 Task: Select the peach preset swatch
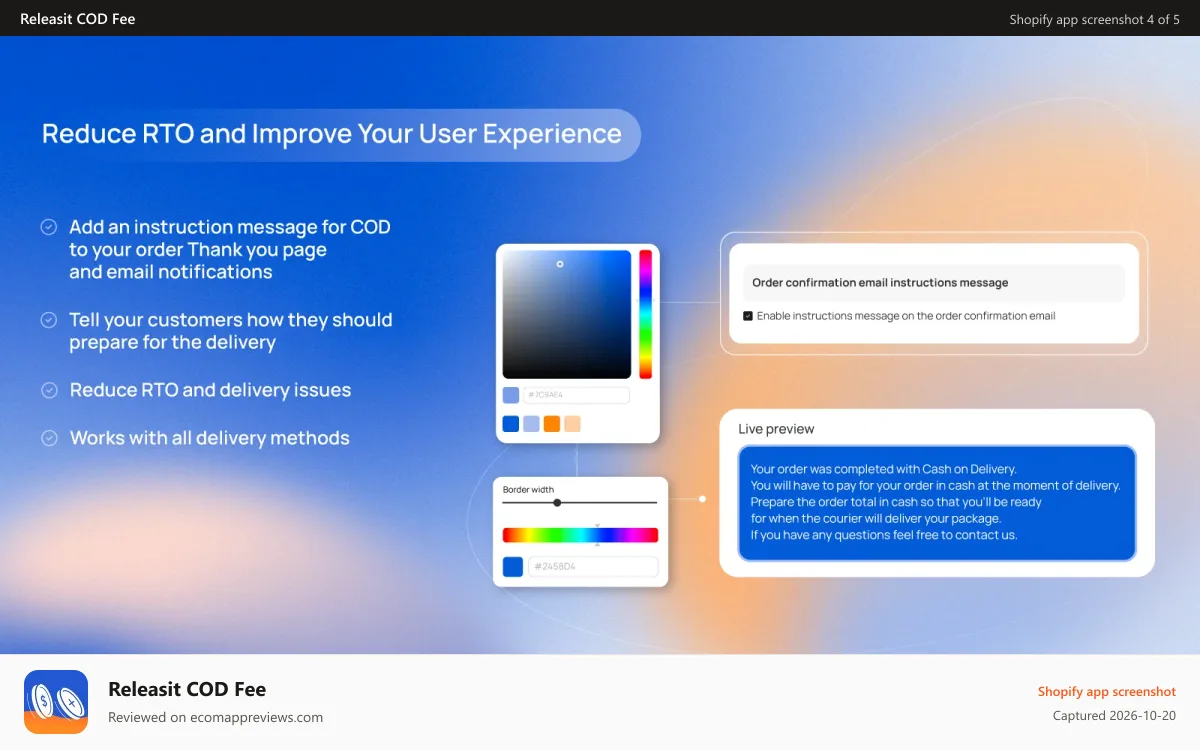pyautogui.click(x=572, y=424)
